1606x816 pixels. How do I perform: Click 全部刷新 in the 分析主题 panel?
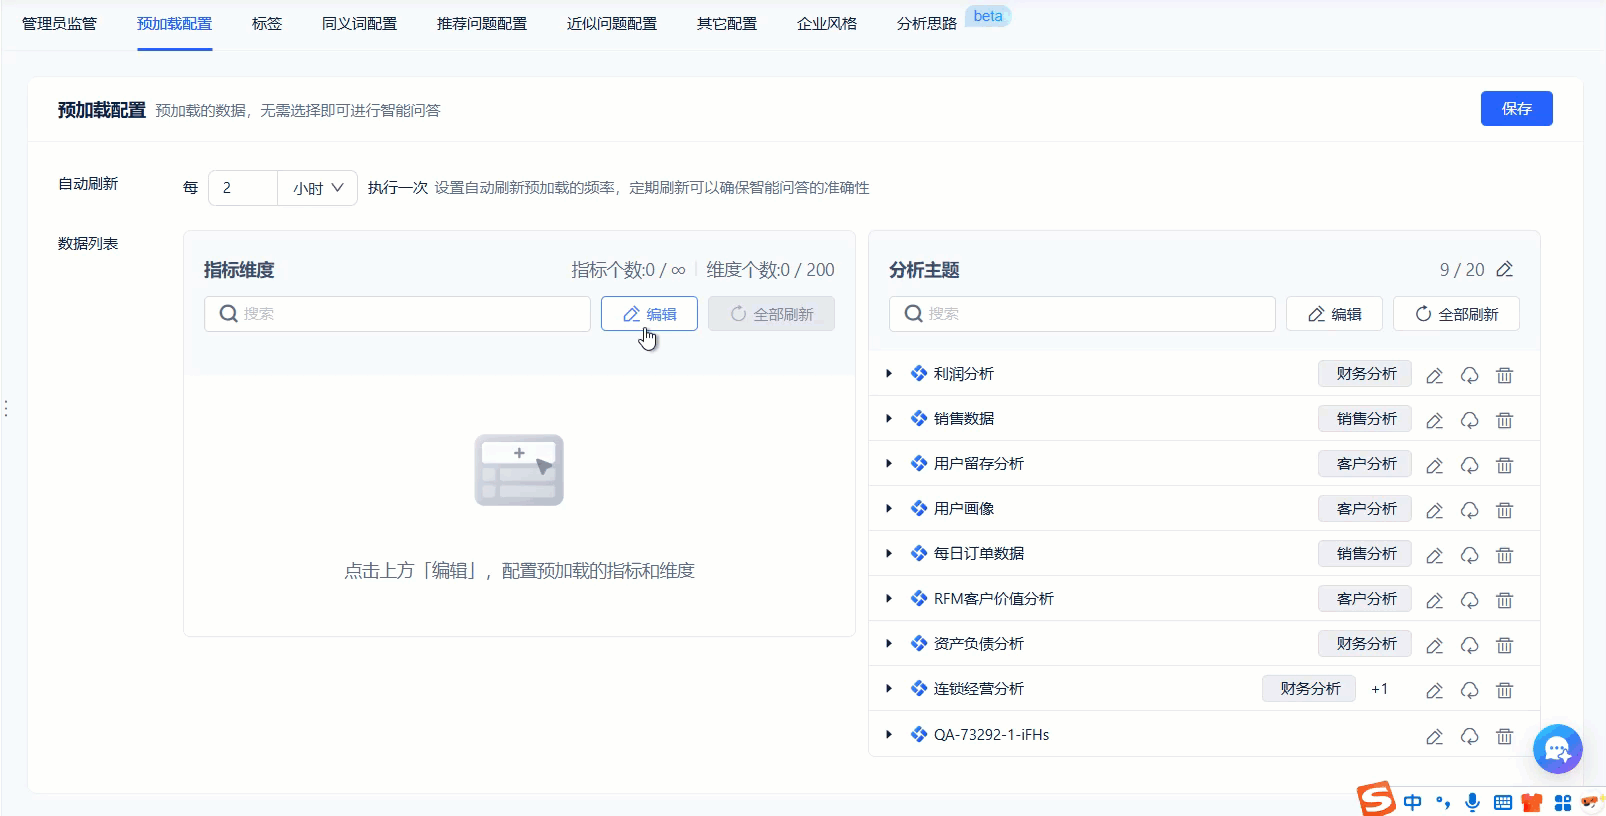coord(1456,314)
